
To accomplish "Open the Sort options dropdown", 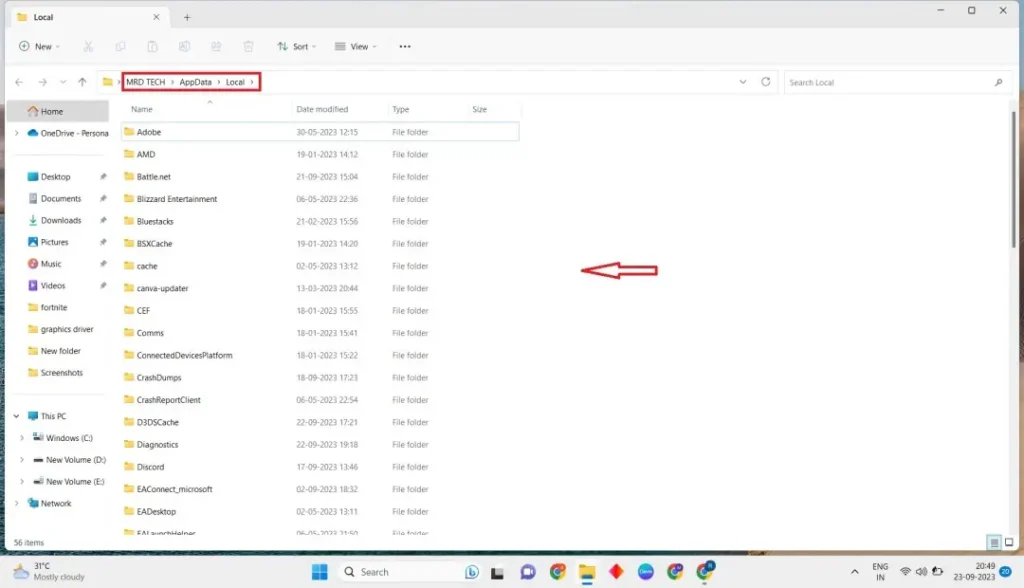I will [x=296, y=46].
